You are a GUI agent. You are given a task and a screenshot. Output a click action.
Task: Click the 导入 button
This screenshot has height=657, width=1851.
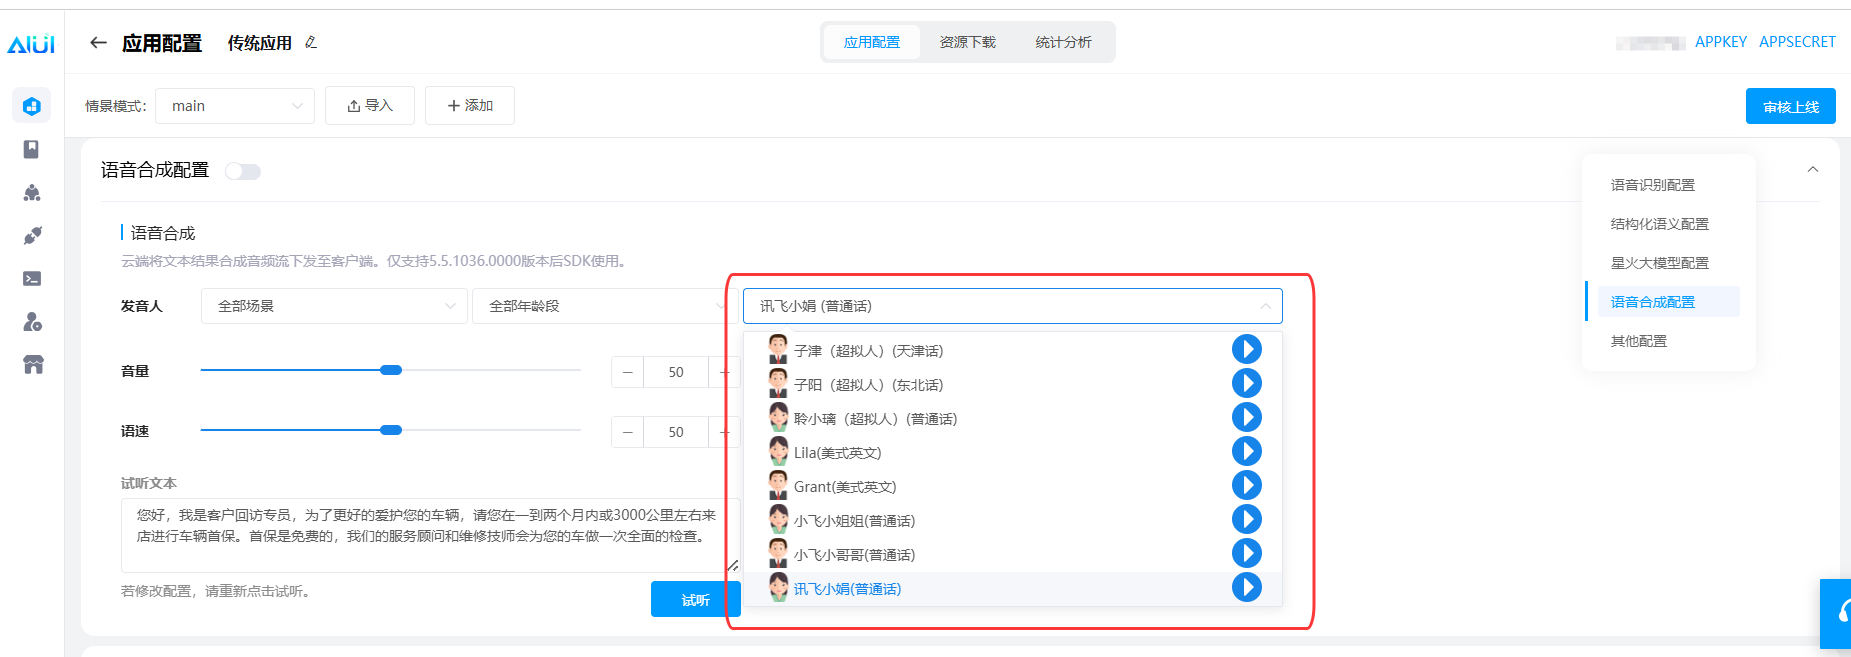point(370,106)
